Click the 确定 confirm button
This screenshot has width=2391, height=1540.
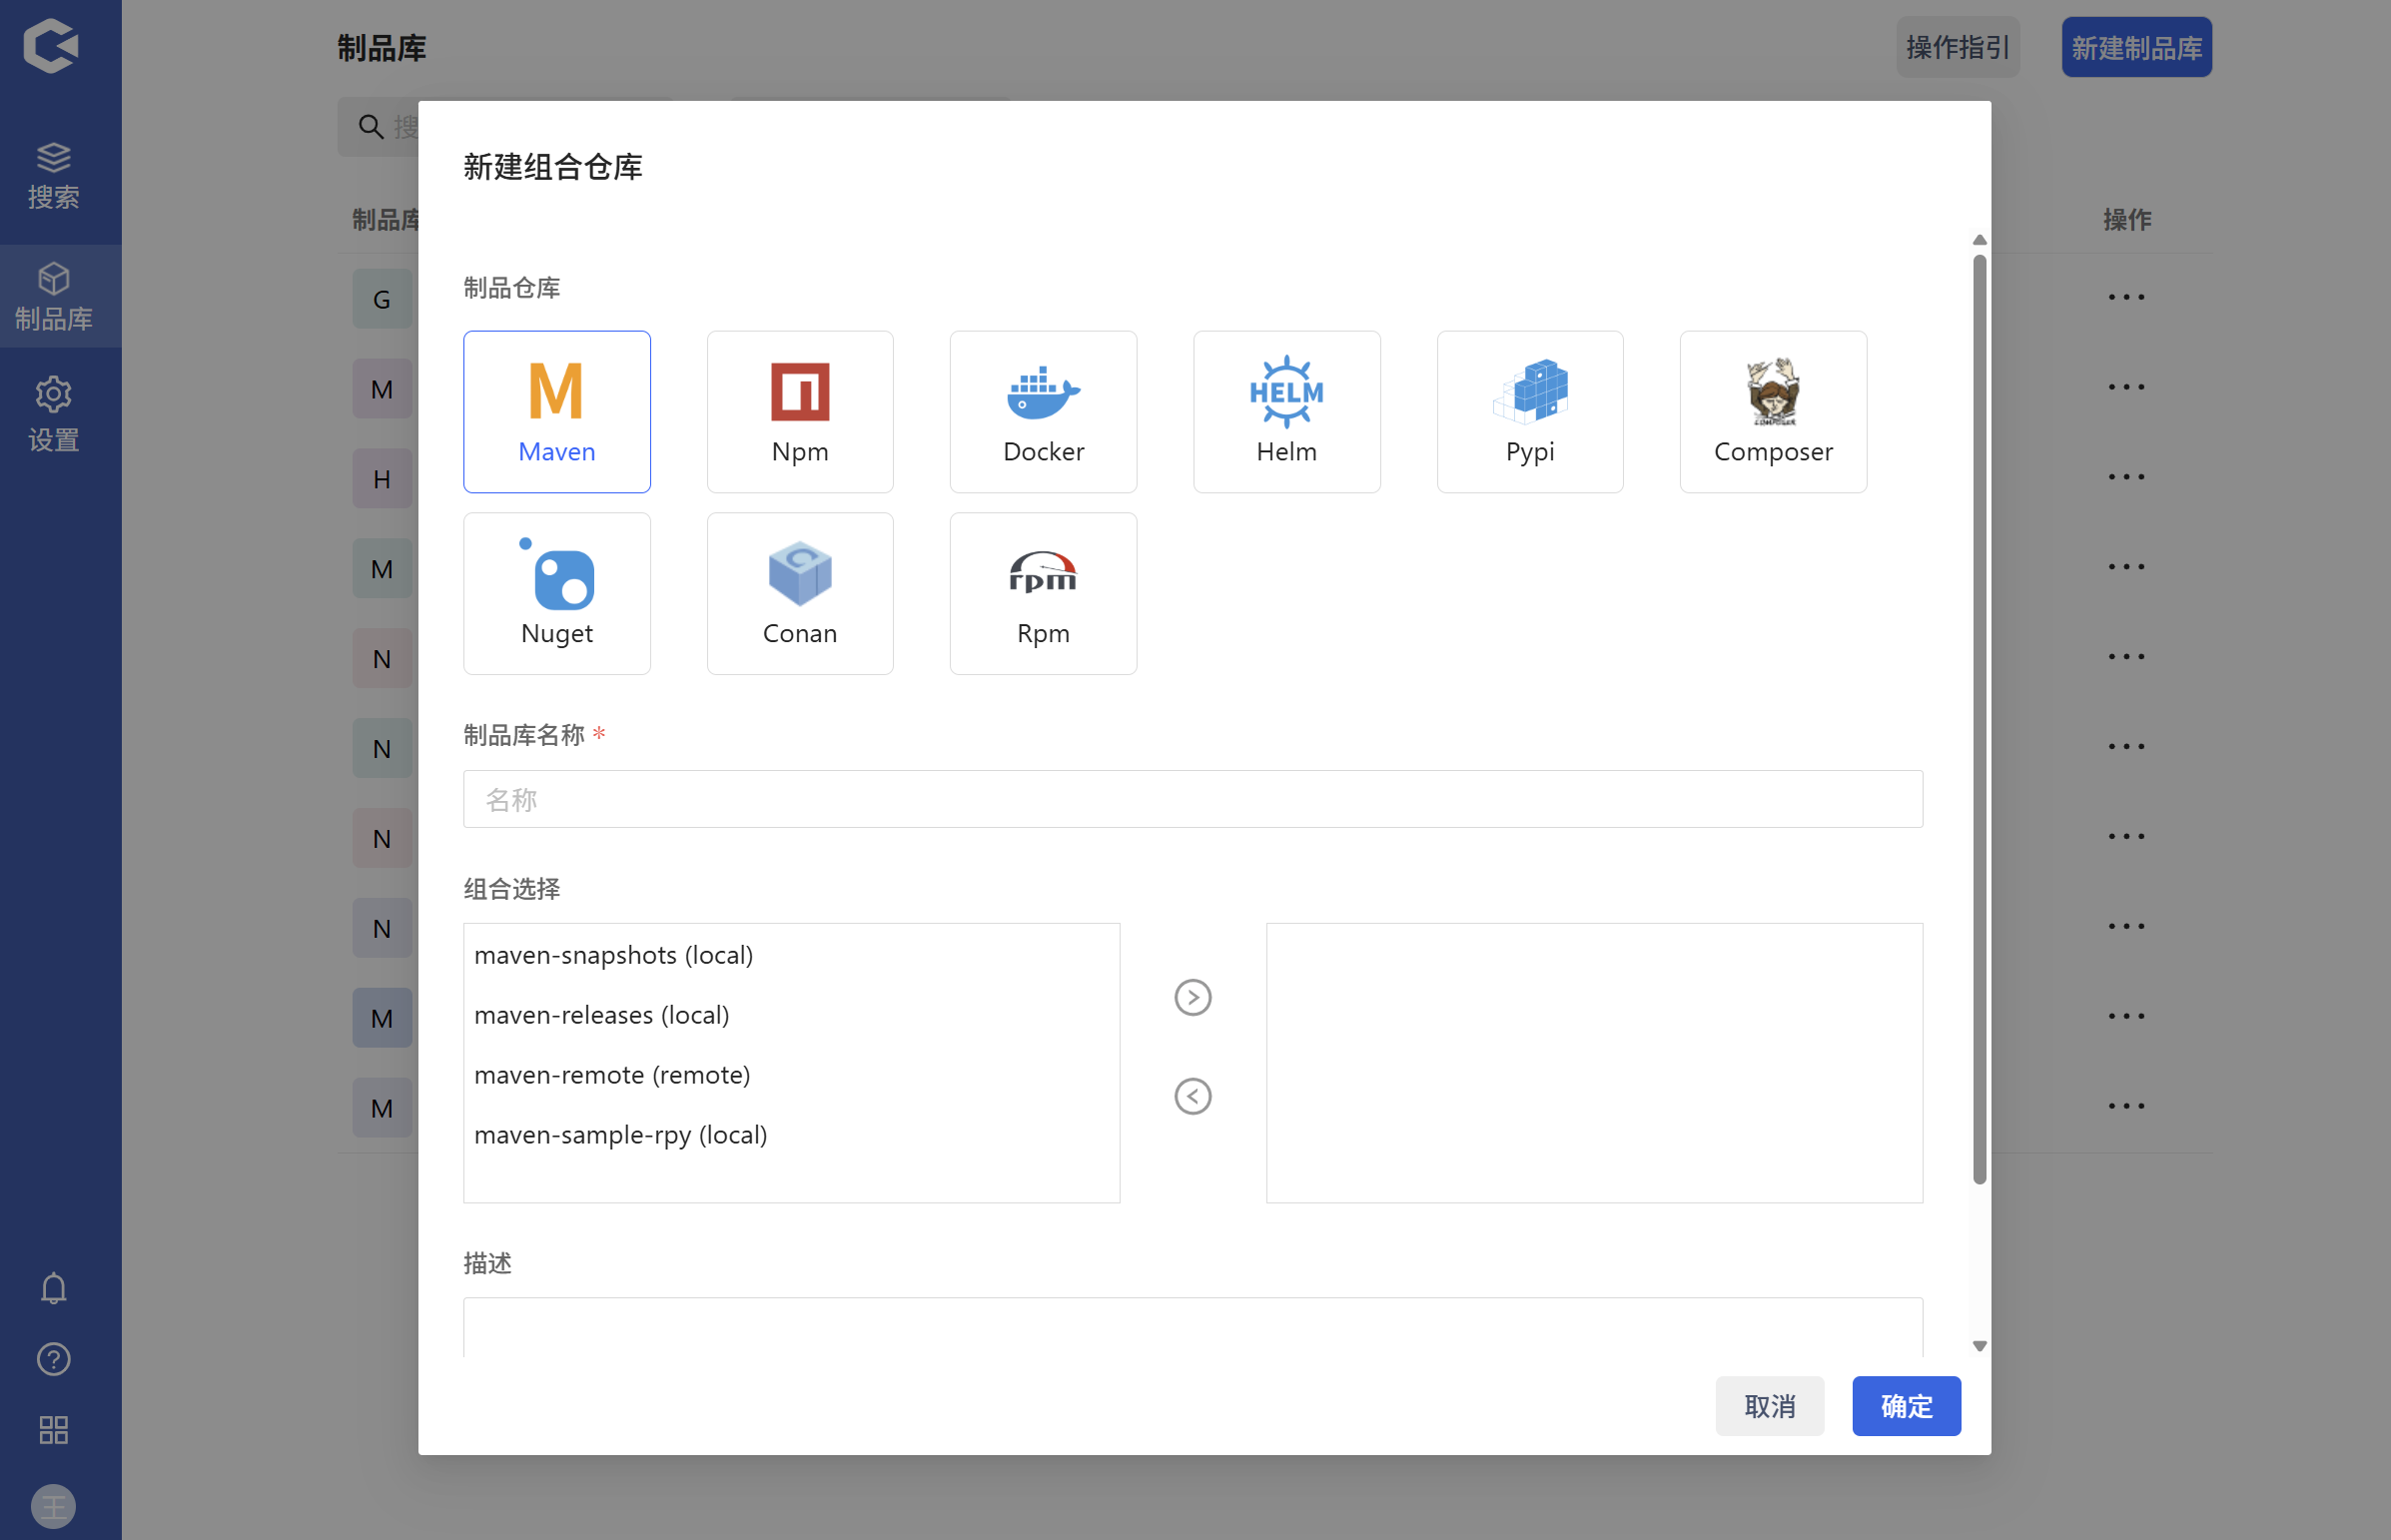click(1905, 1406)
